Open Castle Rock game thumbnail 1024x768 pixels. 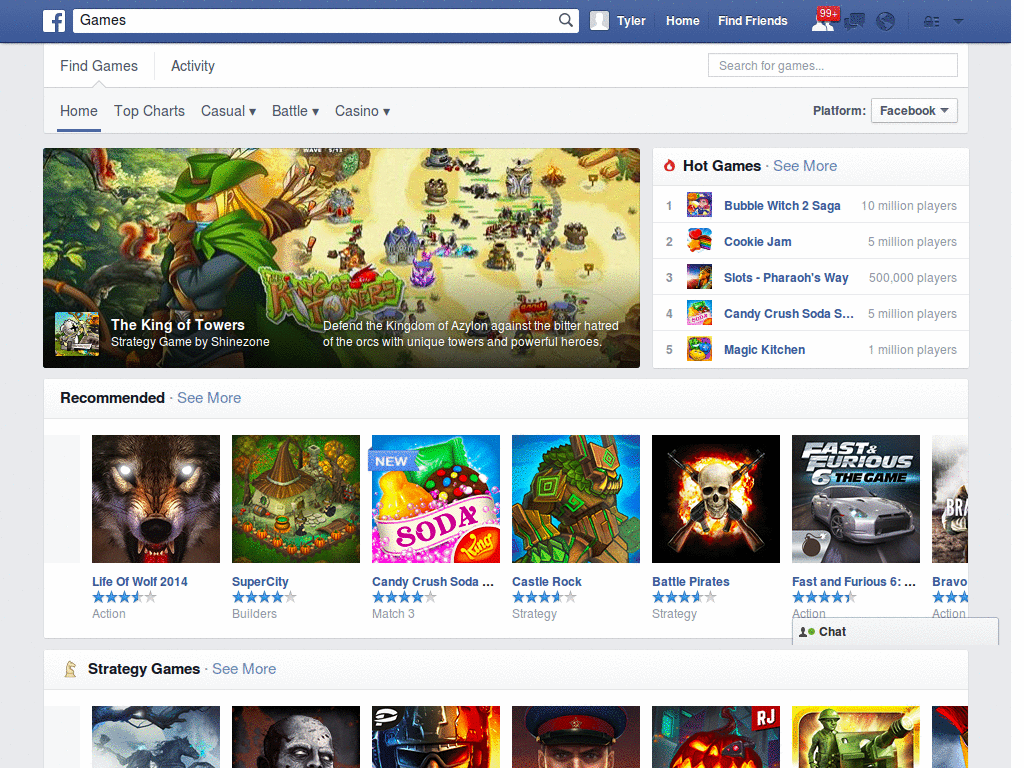pos(576,499)
